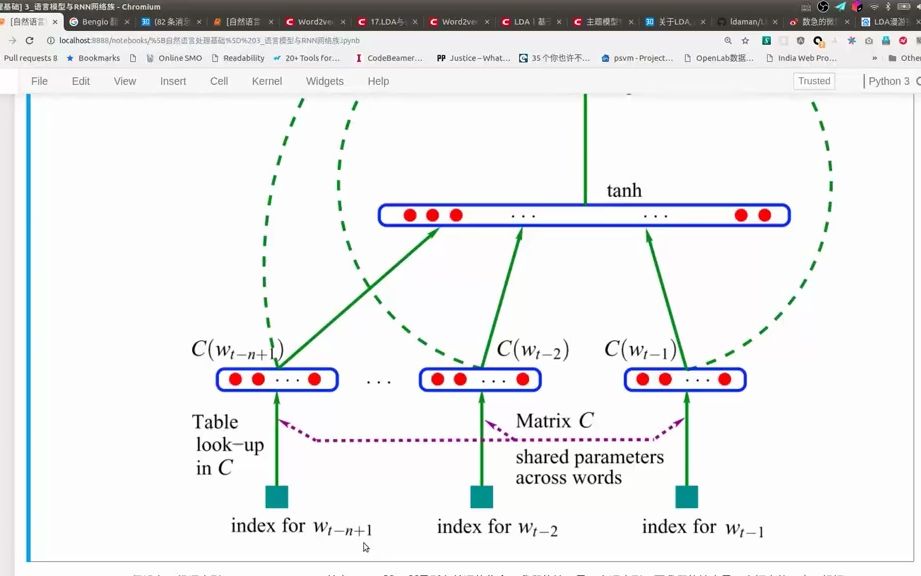This screenshot has height=576, width=921.
Task: Open Telegram from the system tray
Action: point(839,6)
